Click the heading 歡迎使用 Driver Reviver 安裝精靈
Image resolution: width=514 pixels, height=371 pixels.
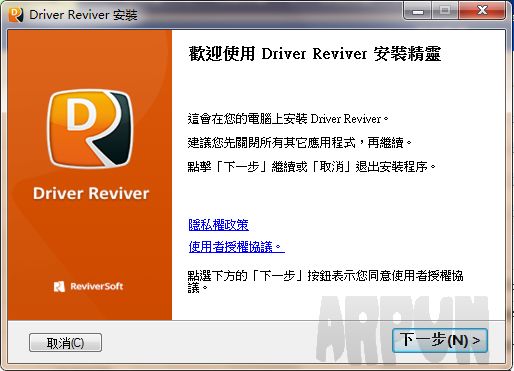pyautogui.click(x=315, y=54)
